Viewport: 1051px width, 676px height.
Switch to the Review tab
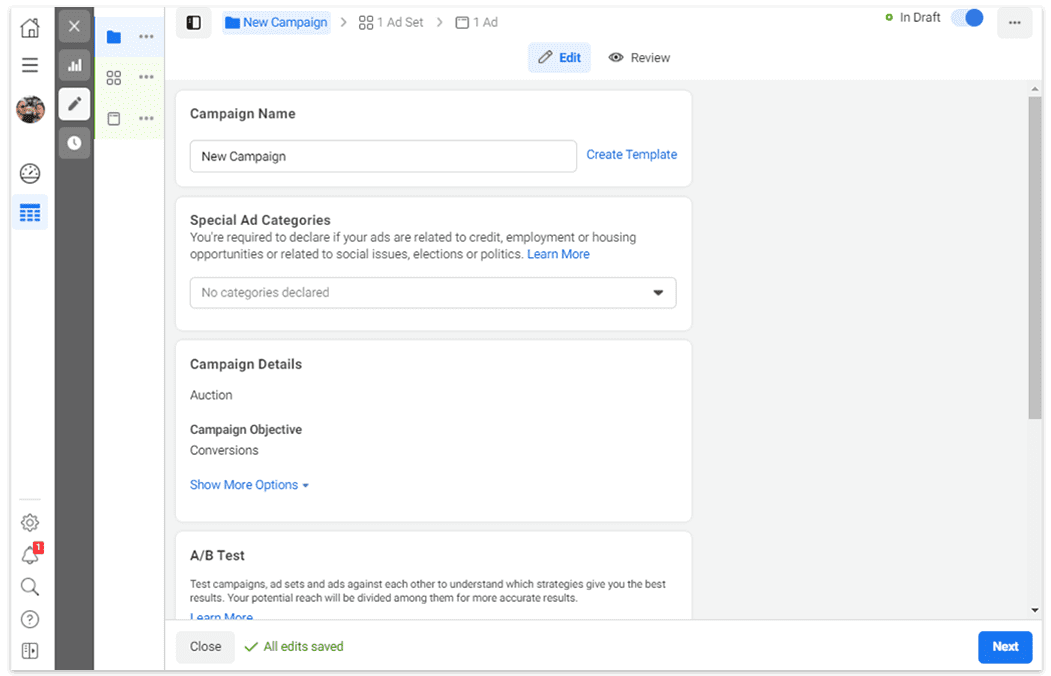(639, 57)
